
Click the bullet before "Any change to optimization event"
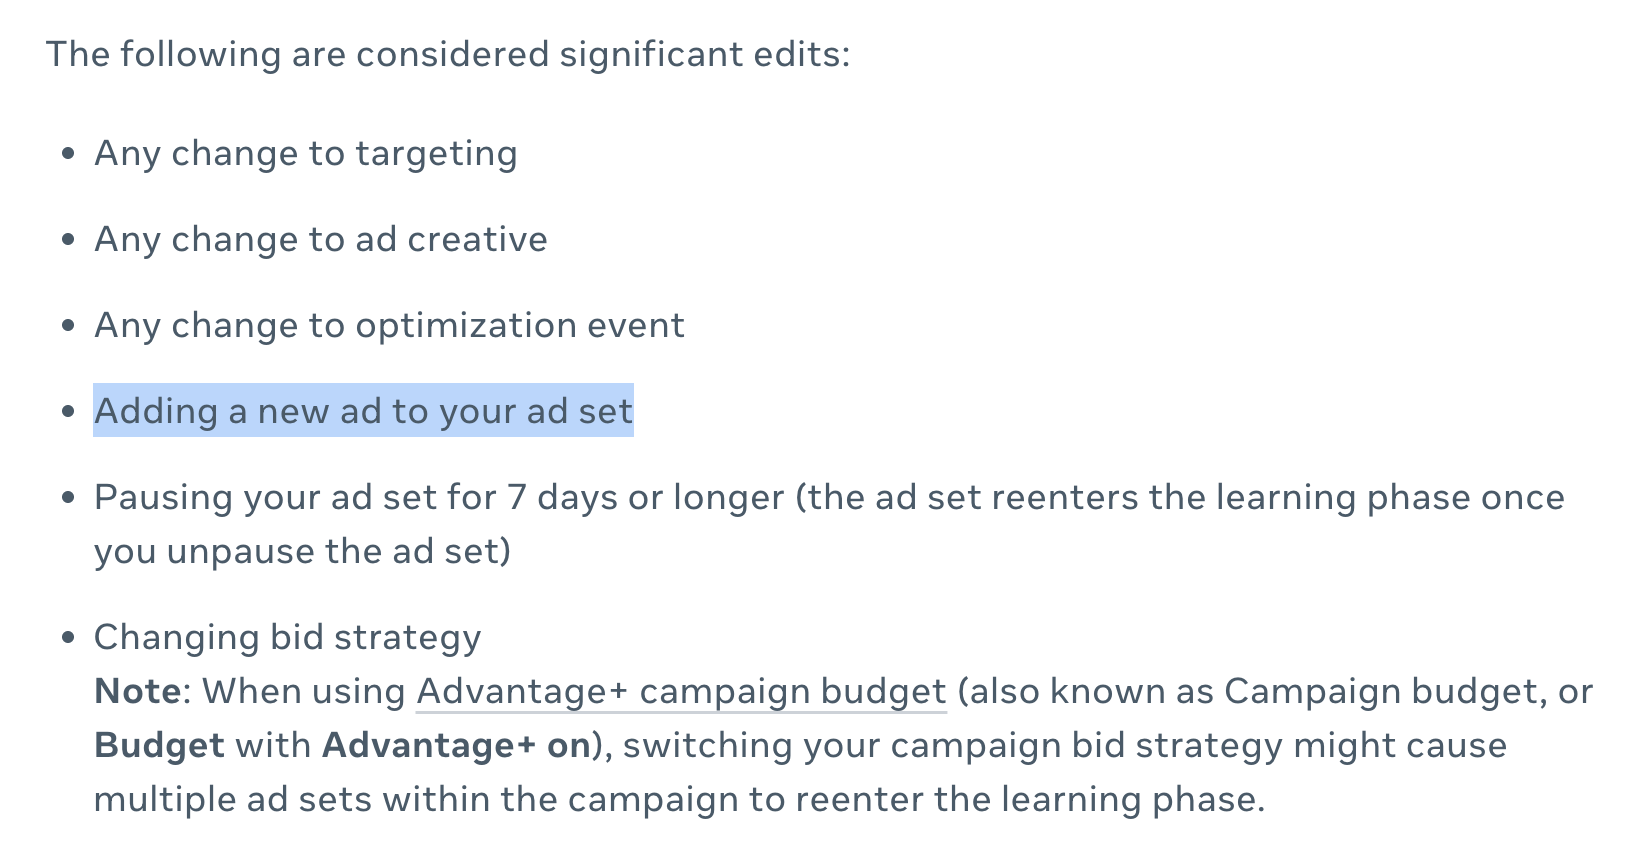coord(68,326)
